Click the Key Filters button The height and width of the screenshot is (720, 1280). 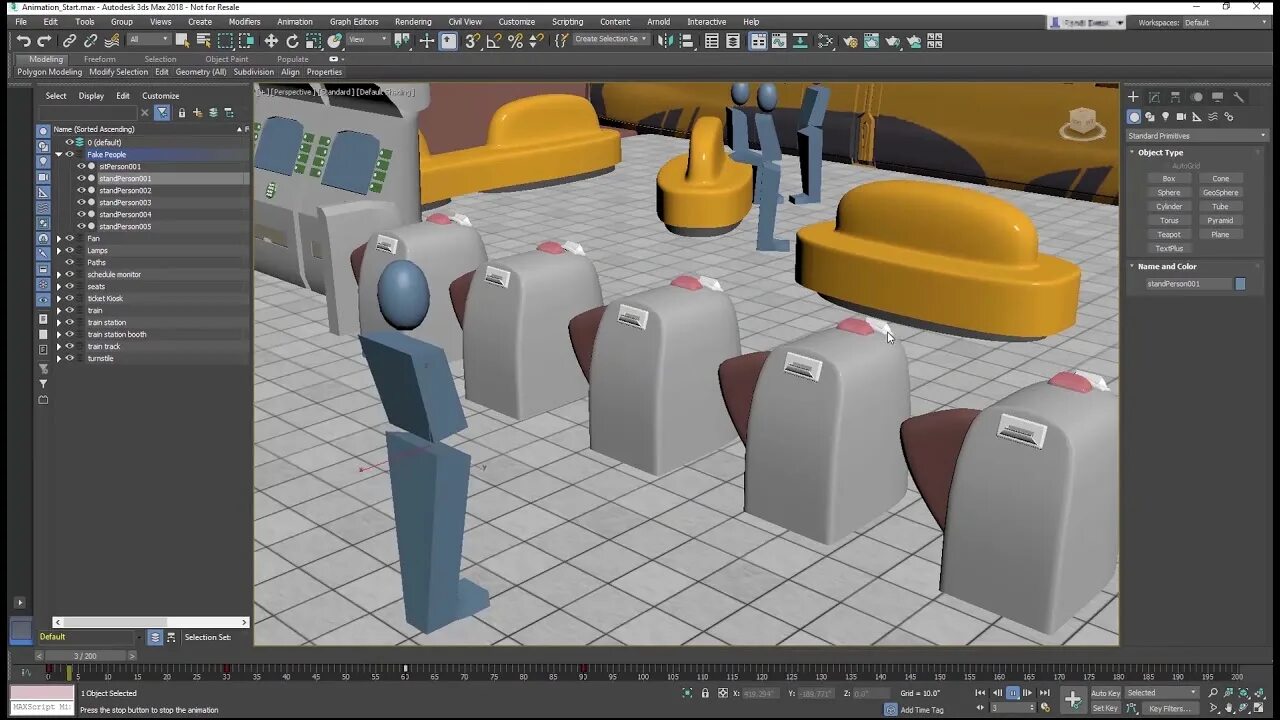[x=1169, y=708]
